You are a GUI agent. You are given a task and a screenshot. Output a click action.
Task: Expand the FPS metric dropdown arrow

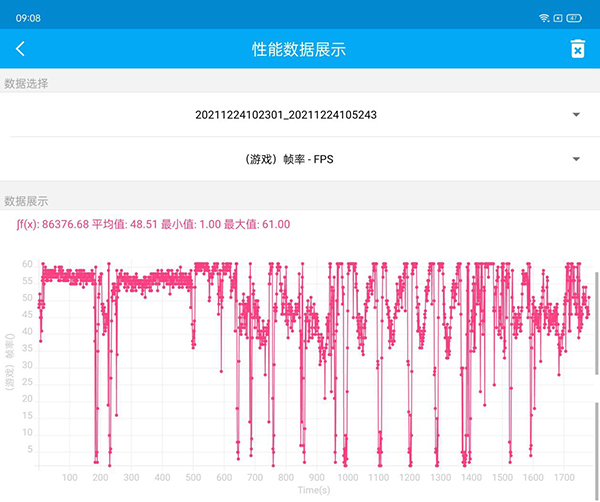(576, 159)
